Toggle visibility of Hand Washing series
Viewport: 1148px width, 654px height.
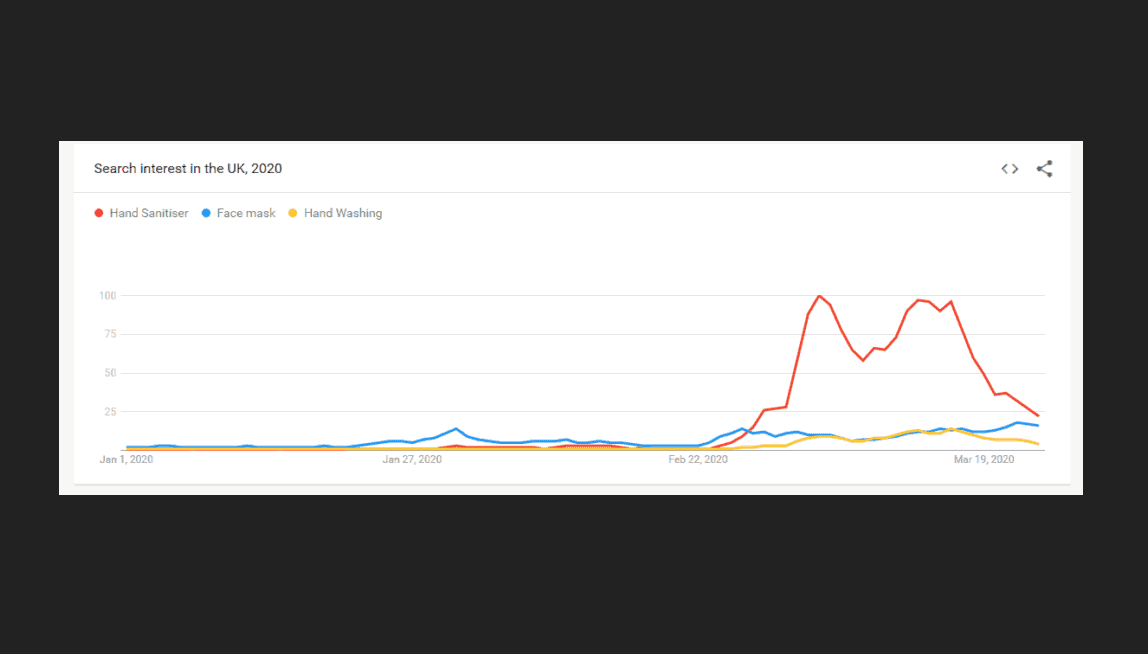pyautogui.click(x=335, y=212)
